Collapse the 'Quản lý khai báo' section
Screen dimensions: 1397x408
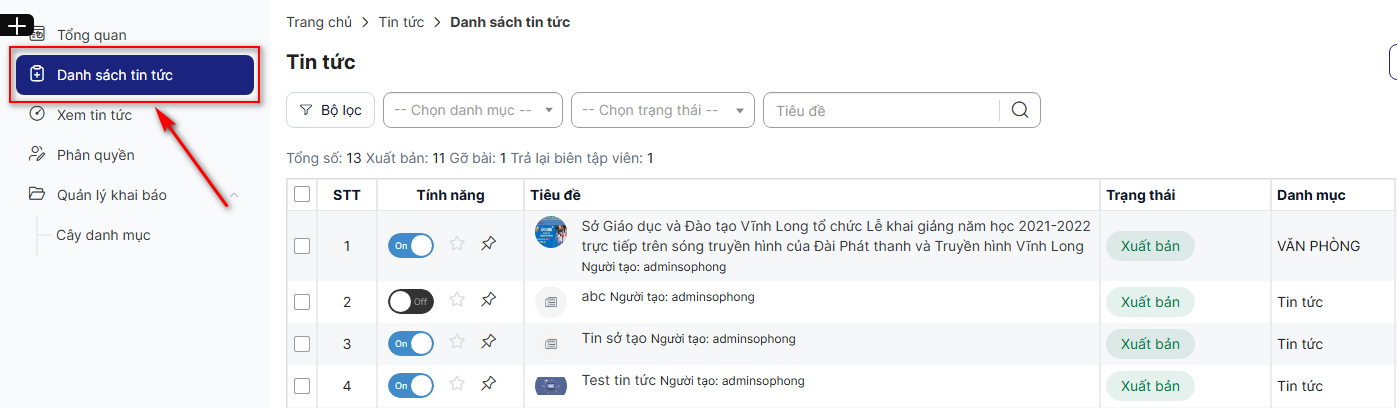coord(234,195)
